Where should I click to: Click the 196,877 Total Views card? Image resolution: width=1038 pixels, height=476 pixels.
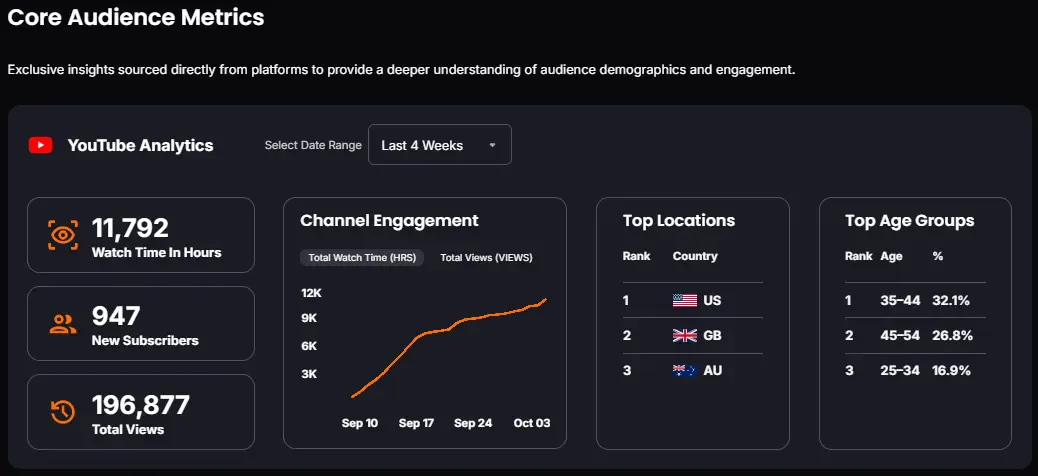point(140,412)
